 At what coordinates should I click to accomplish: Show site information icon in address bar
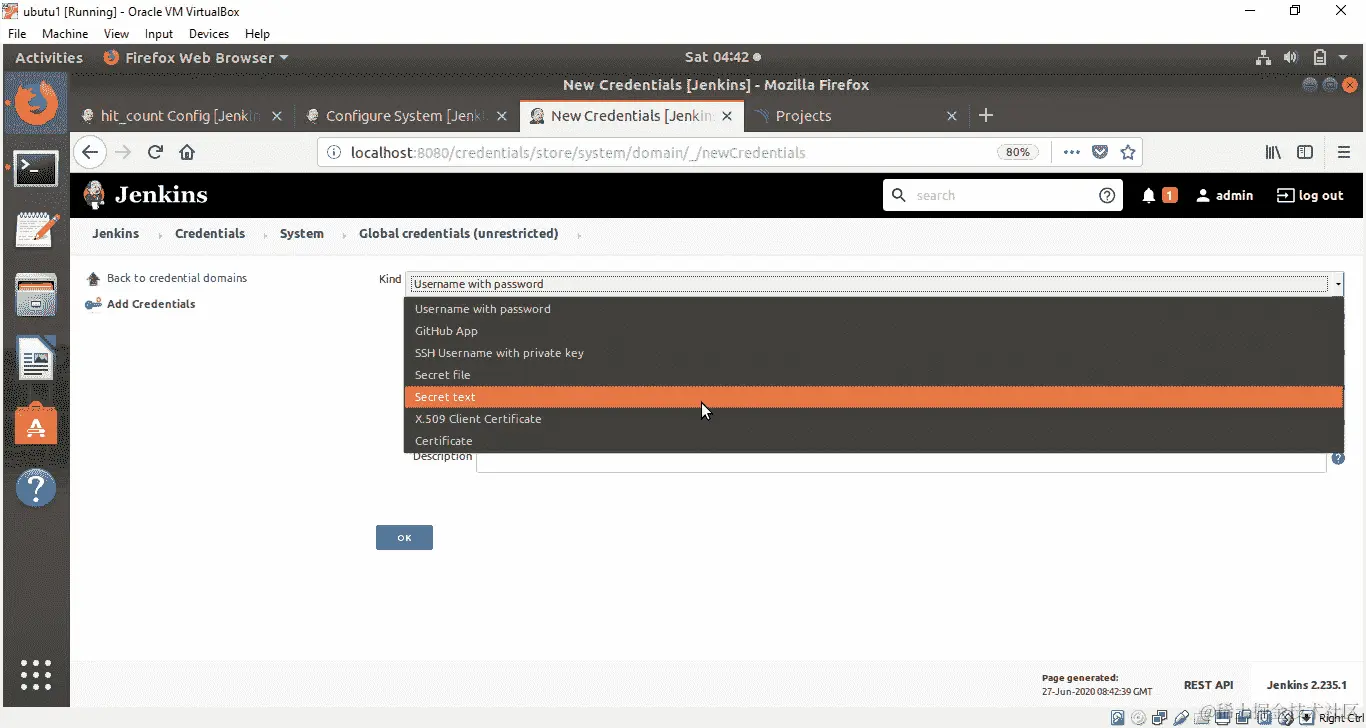pos(334,153)
